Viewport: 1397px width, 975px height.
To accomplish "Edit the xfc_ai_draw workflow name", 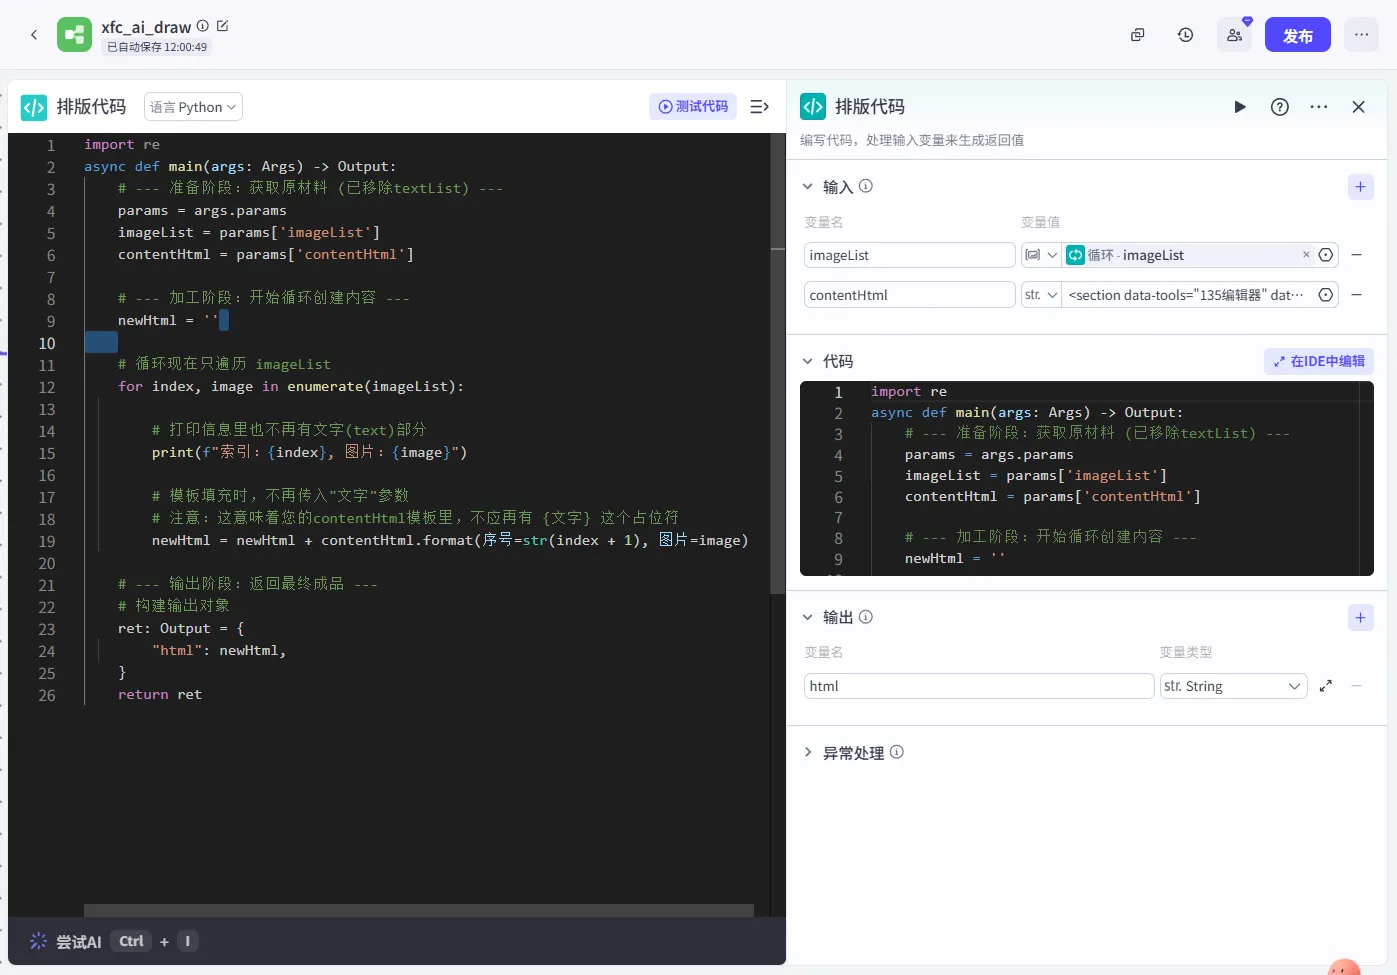I will pos(222,26).
